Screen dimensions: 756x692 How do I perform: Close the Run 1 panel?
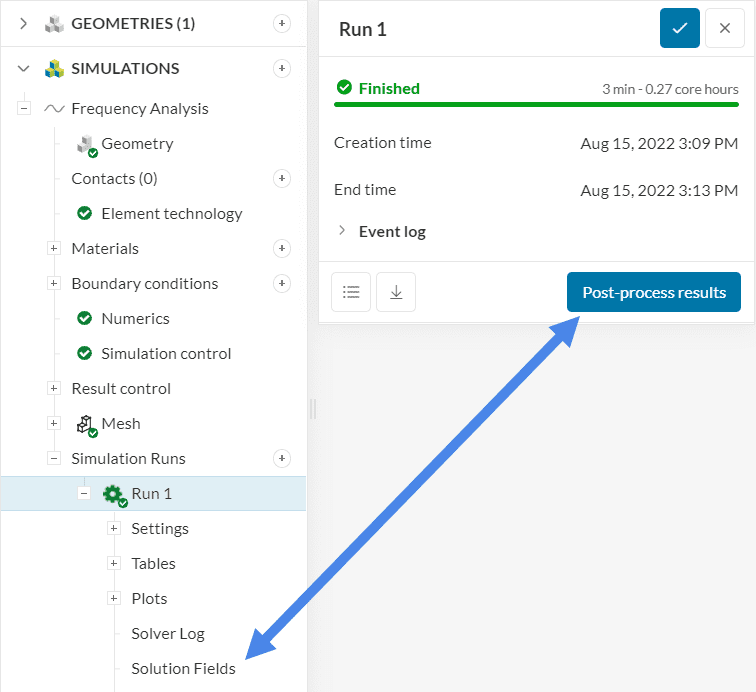point(724,29)
